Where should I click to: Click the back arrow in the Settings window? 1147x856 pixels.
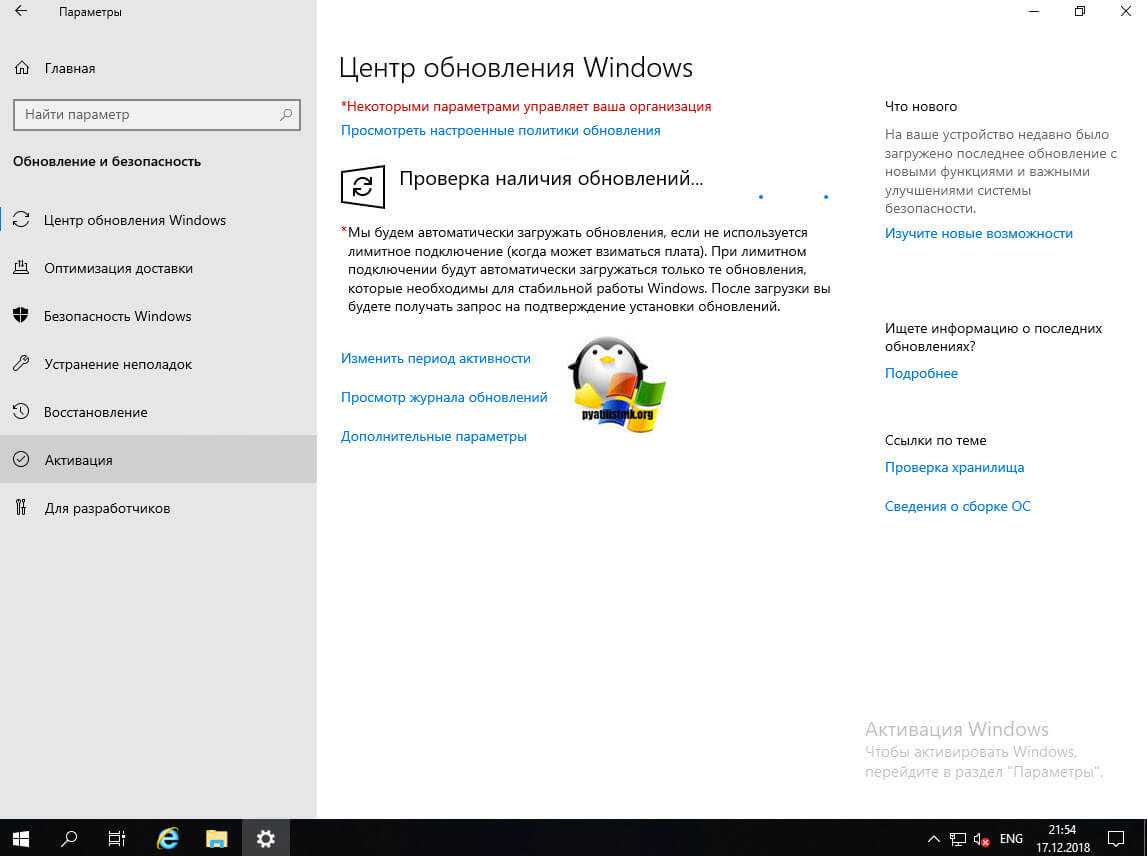pos(21,12)
